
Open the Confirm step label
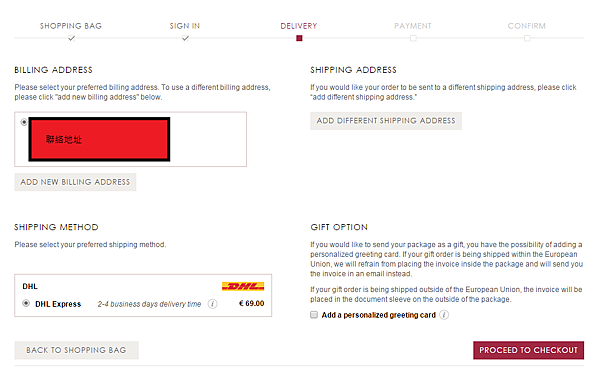pyautogui.click(x=527, y=26)
